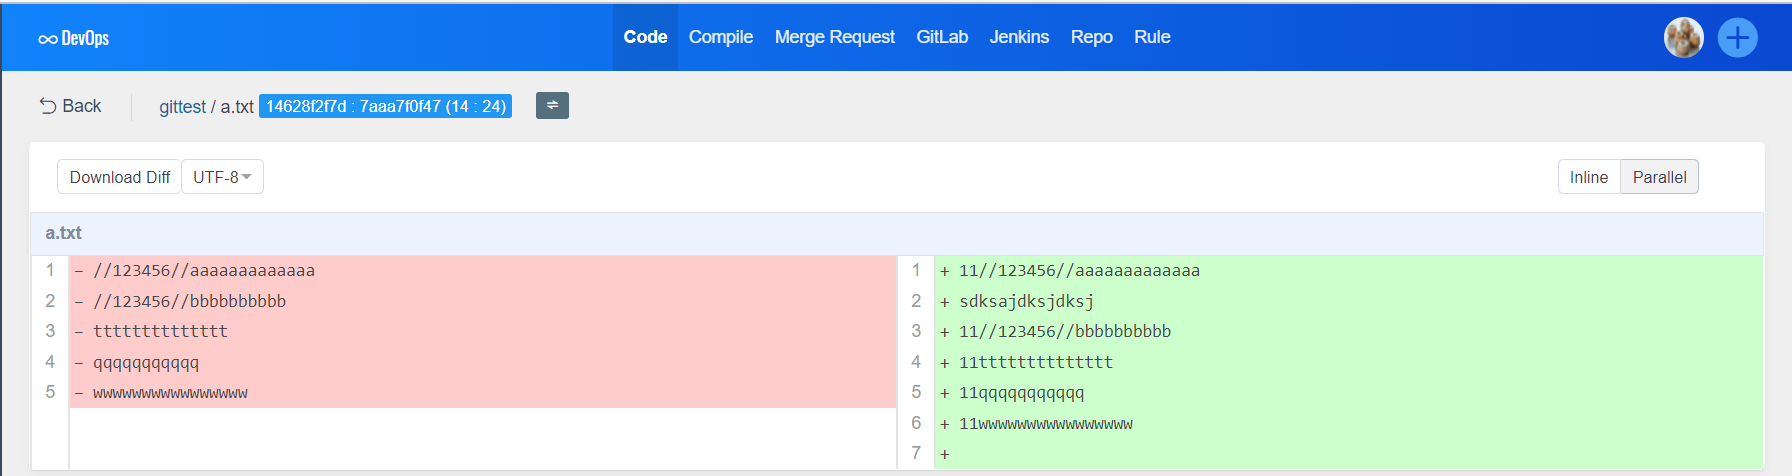Click the a.txt file header
Image resolution: width=1792 pixels, height=476 pixels.
(x=63, y=233)
